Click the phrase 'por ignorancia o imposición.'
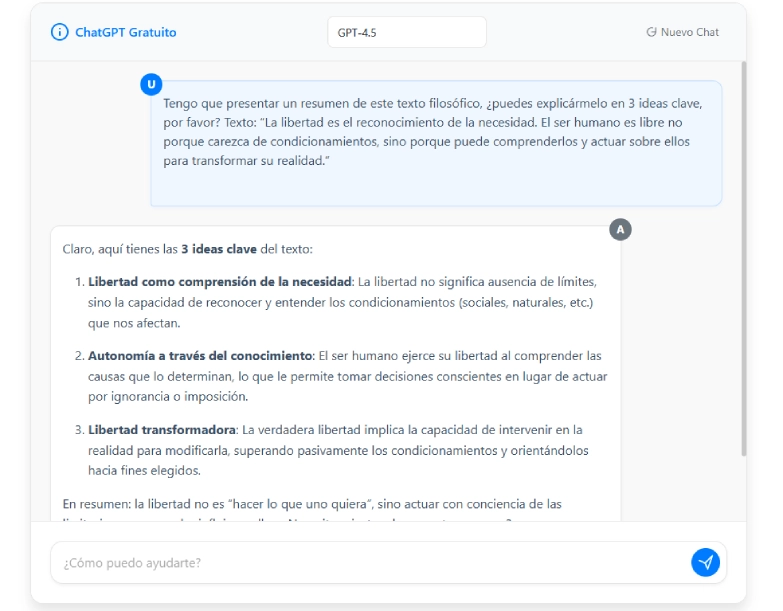This screenshot has width=783, height=611. (168, 397)
